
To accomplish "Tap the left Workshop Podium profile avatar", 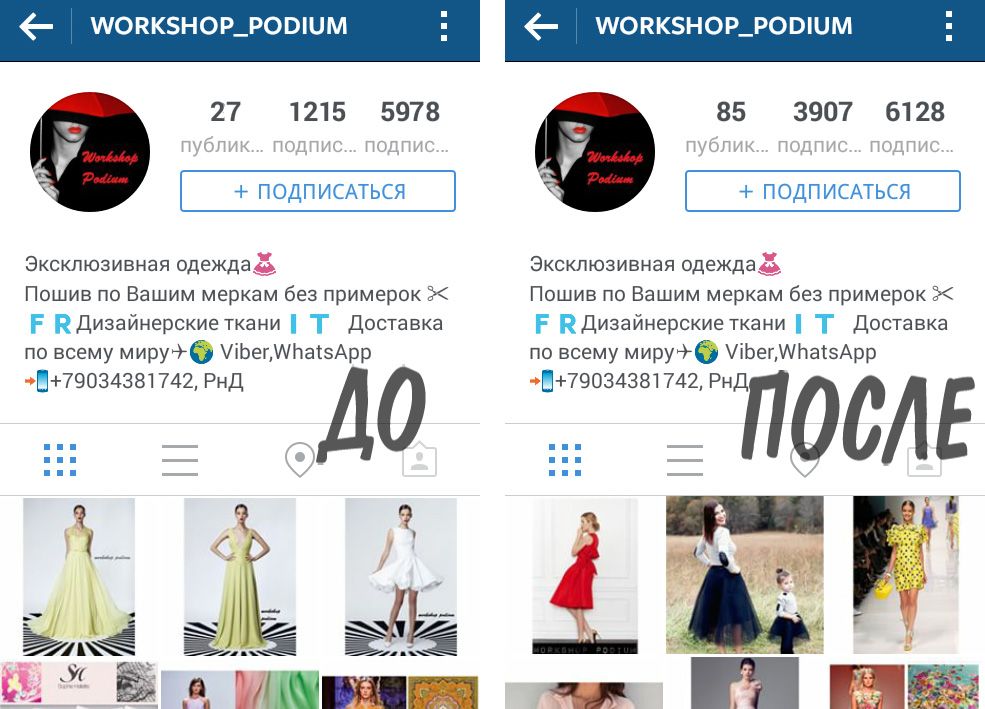I will tap(90, 152).
